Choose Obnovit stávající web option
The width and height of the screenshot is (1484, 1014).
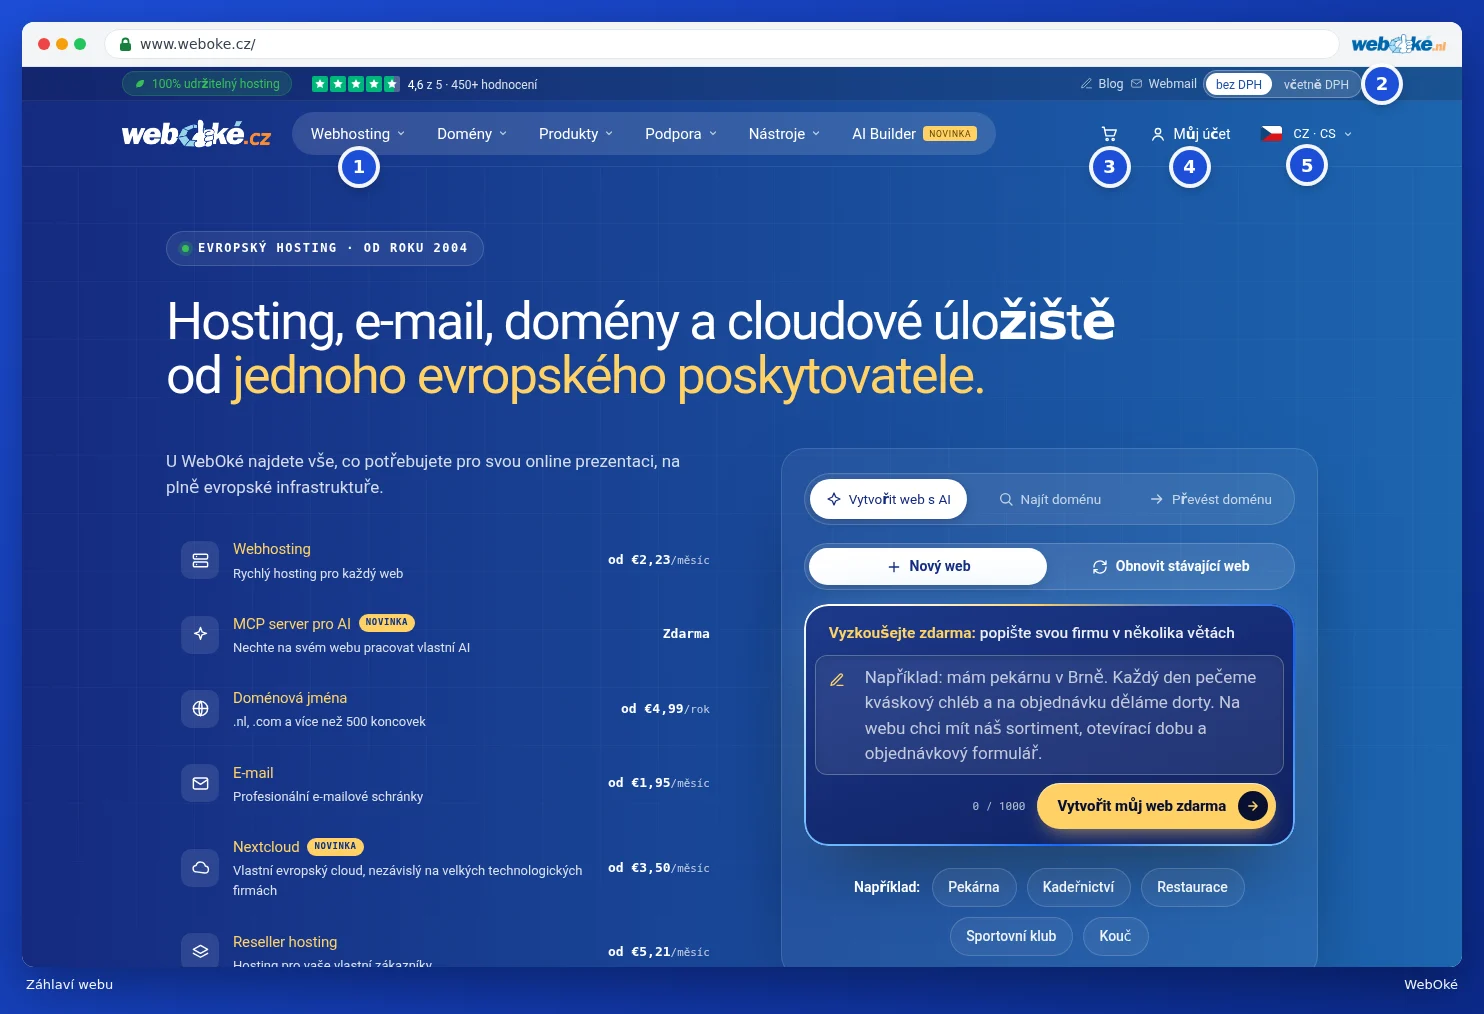tap(1170, 566)
